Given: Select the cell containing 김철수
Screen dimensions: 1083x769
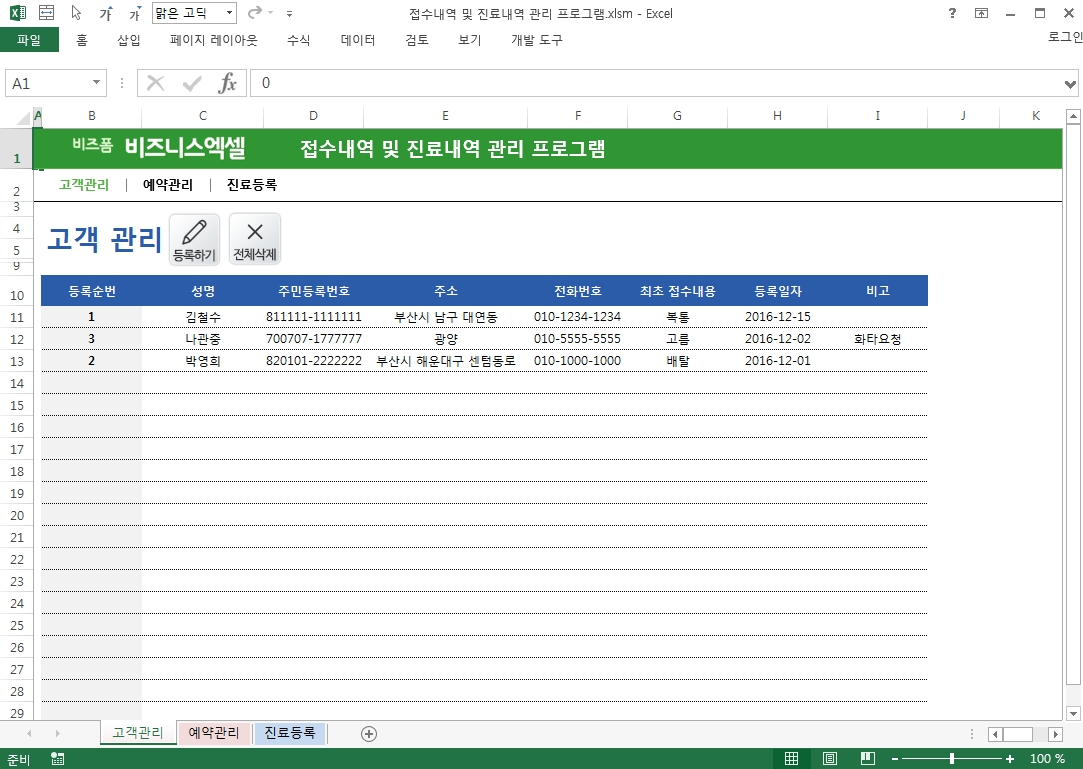Looking at the screenshot, I should point(203,317).
